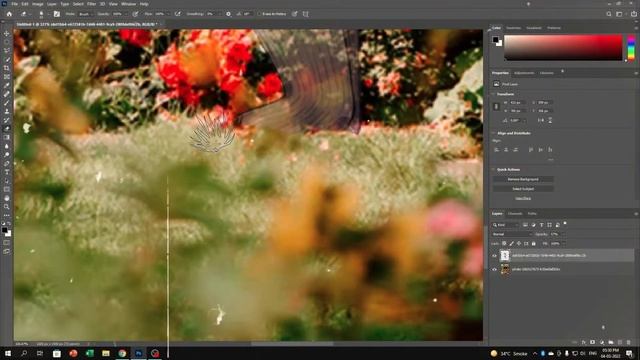Open the eraser Mode dropdown

pyautogui.click(x=86, y=14)
